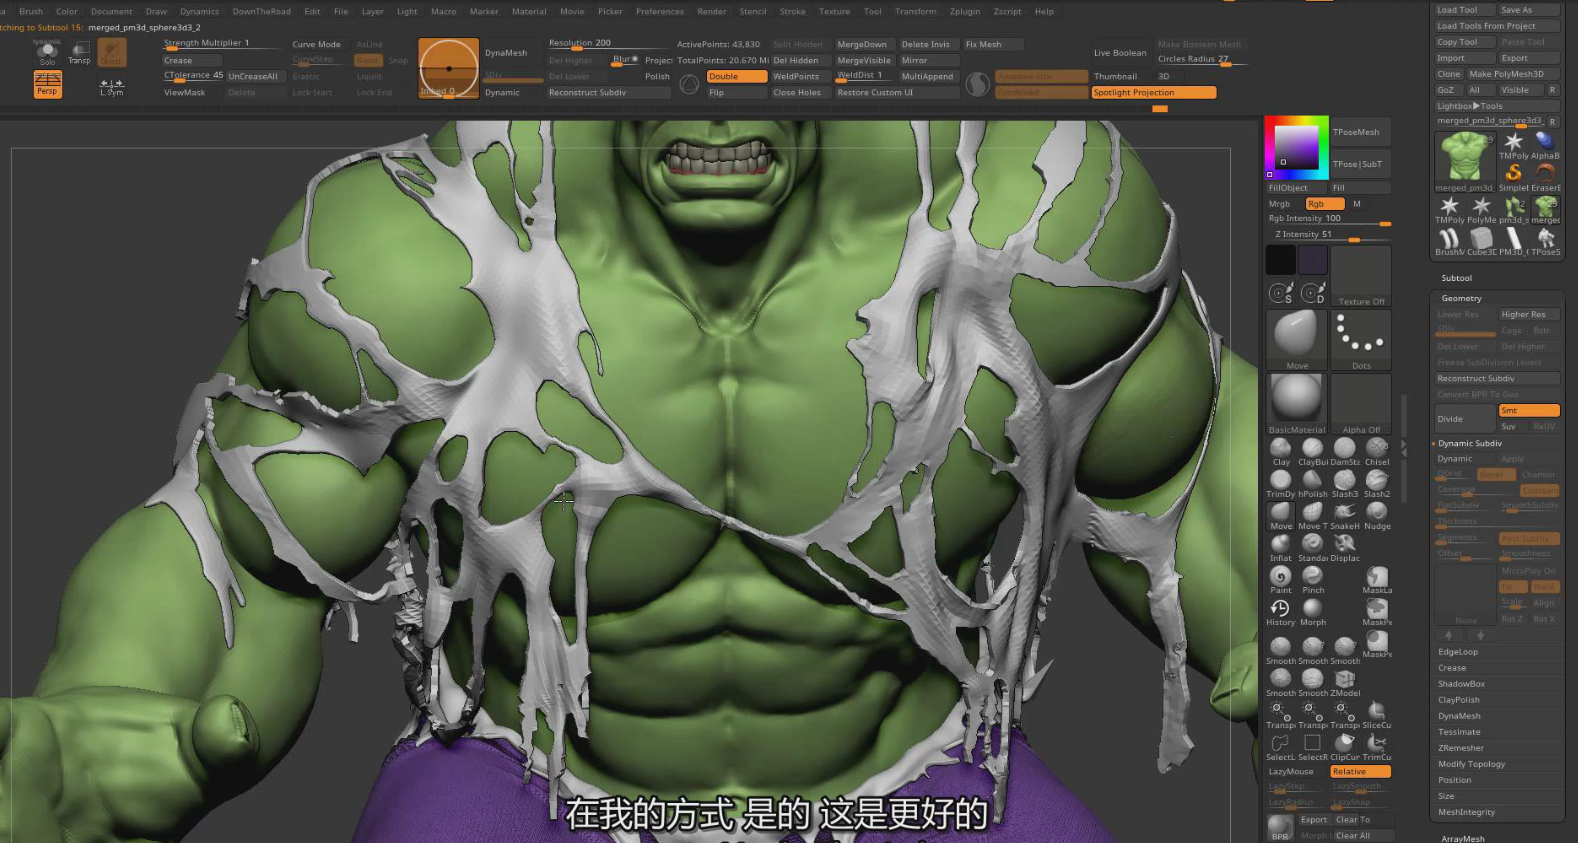Open the Stroke menu

(x=792, y=12)
